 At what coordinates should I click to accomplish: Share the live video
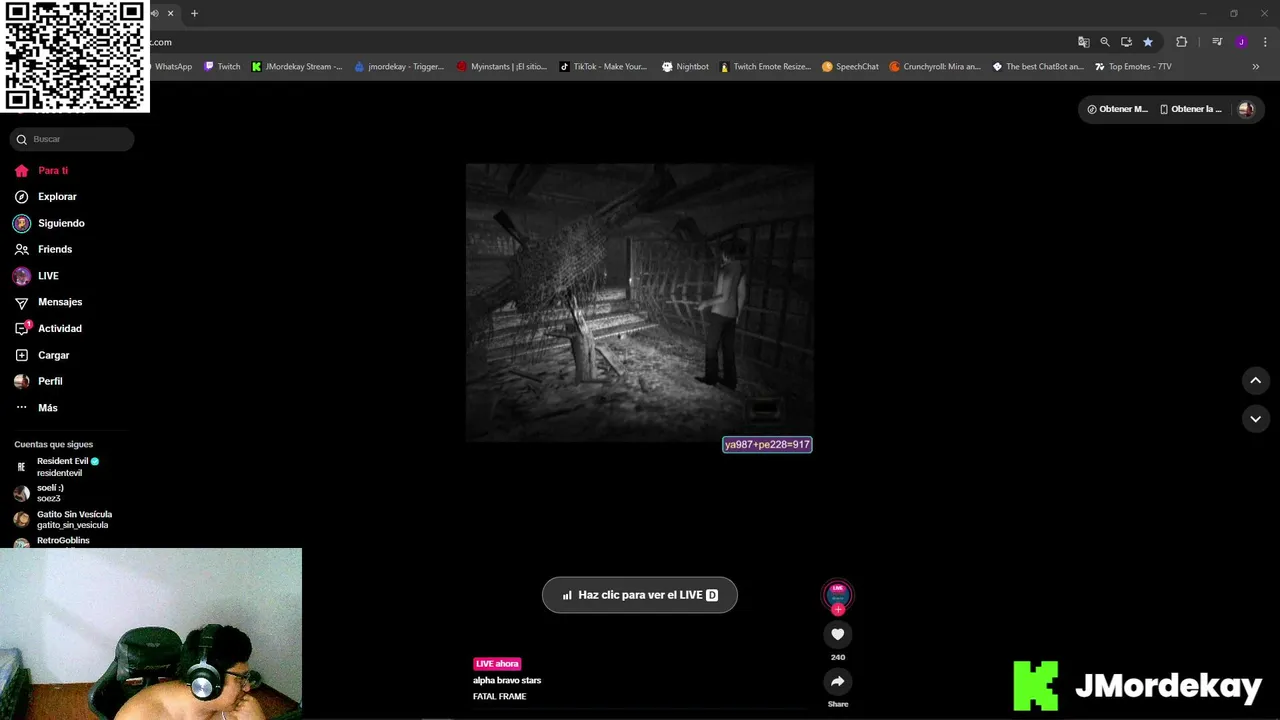[838, 681]
